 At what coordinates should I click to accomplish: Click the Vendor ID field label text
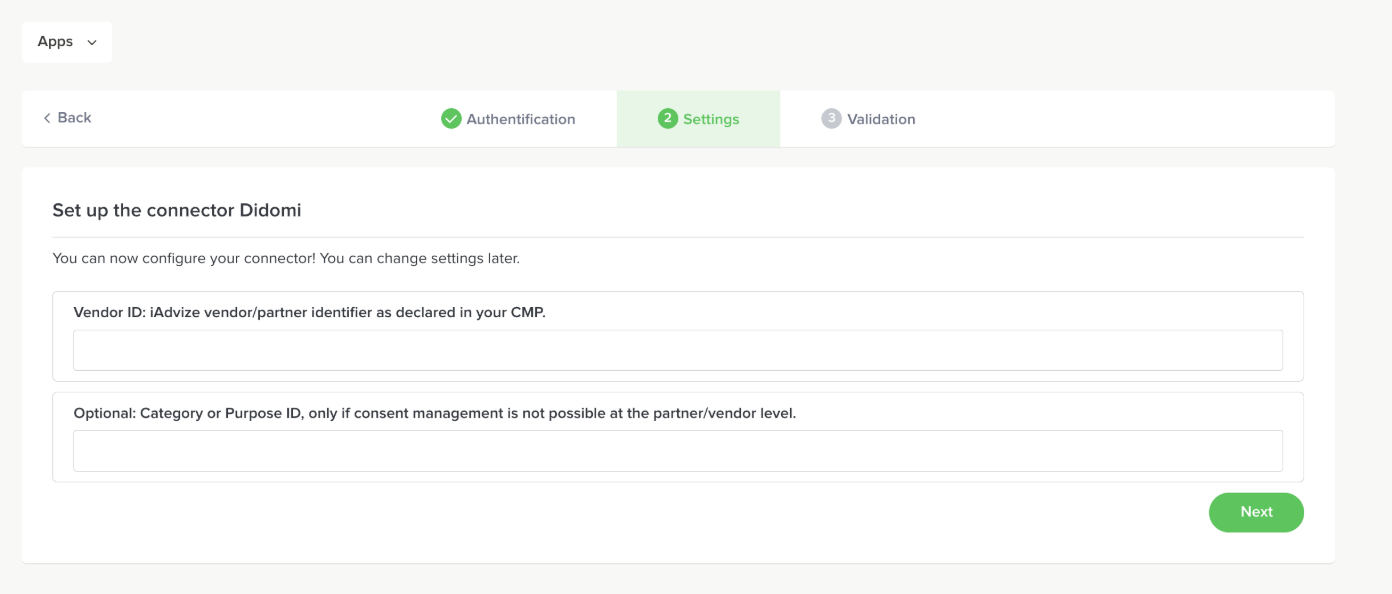(309, 312)
